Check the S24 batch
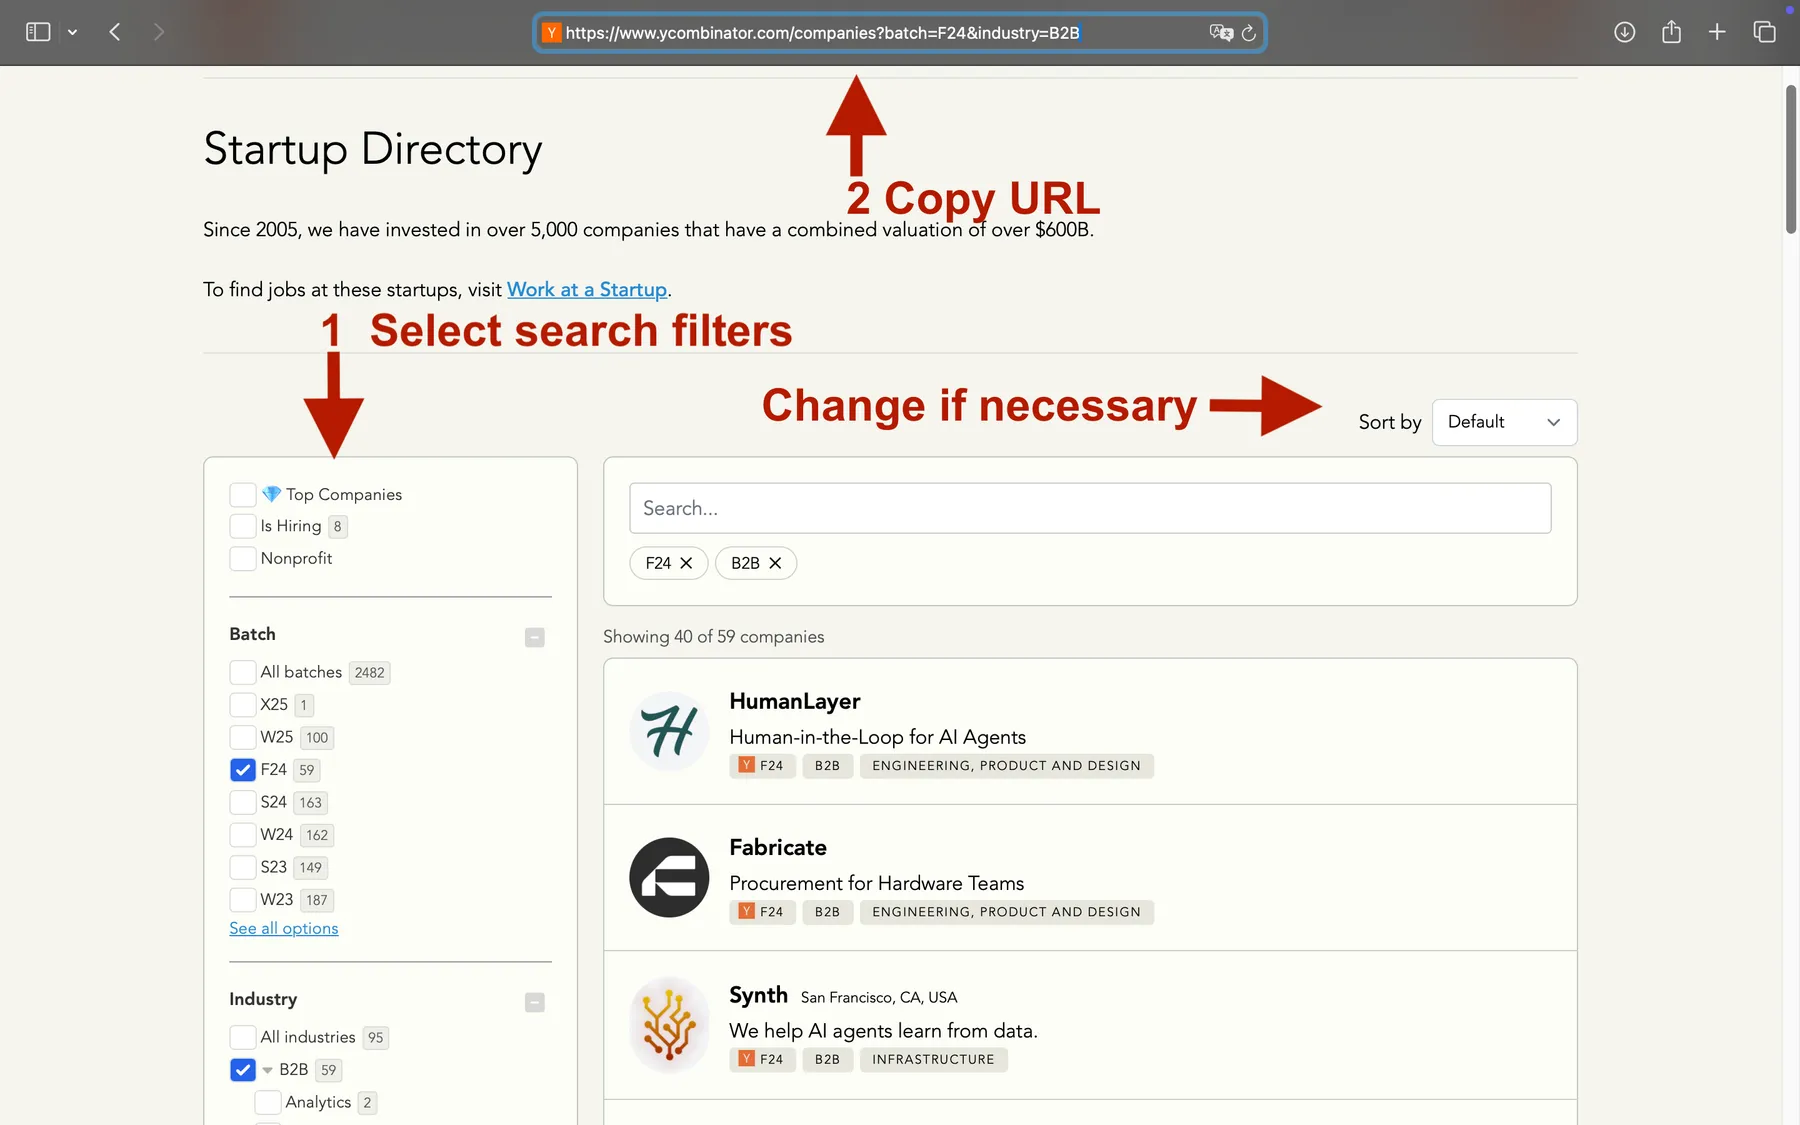 [242, 802]
